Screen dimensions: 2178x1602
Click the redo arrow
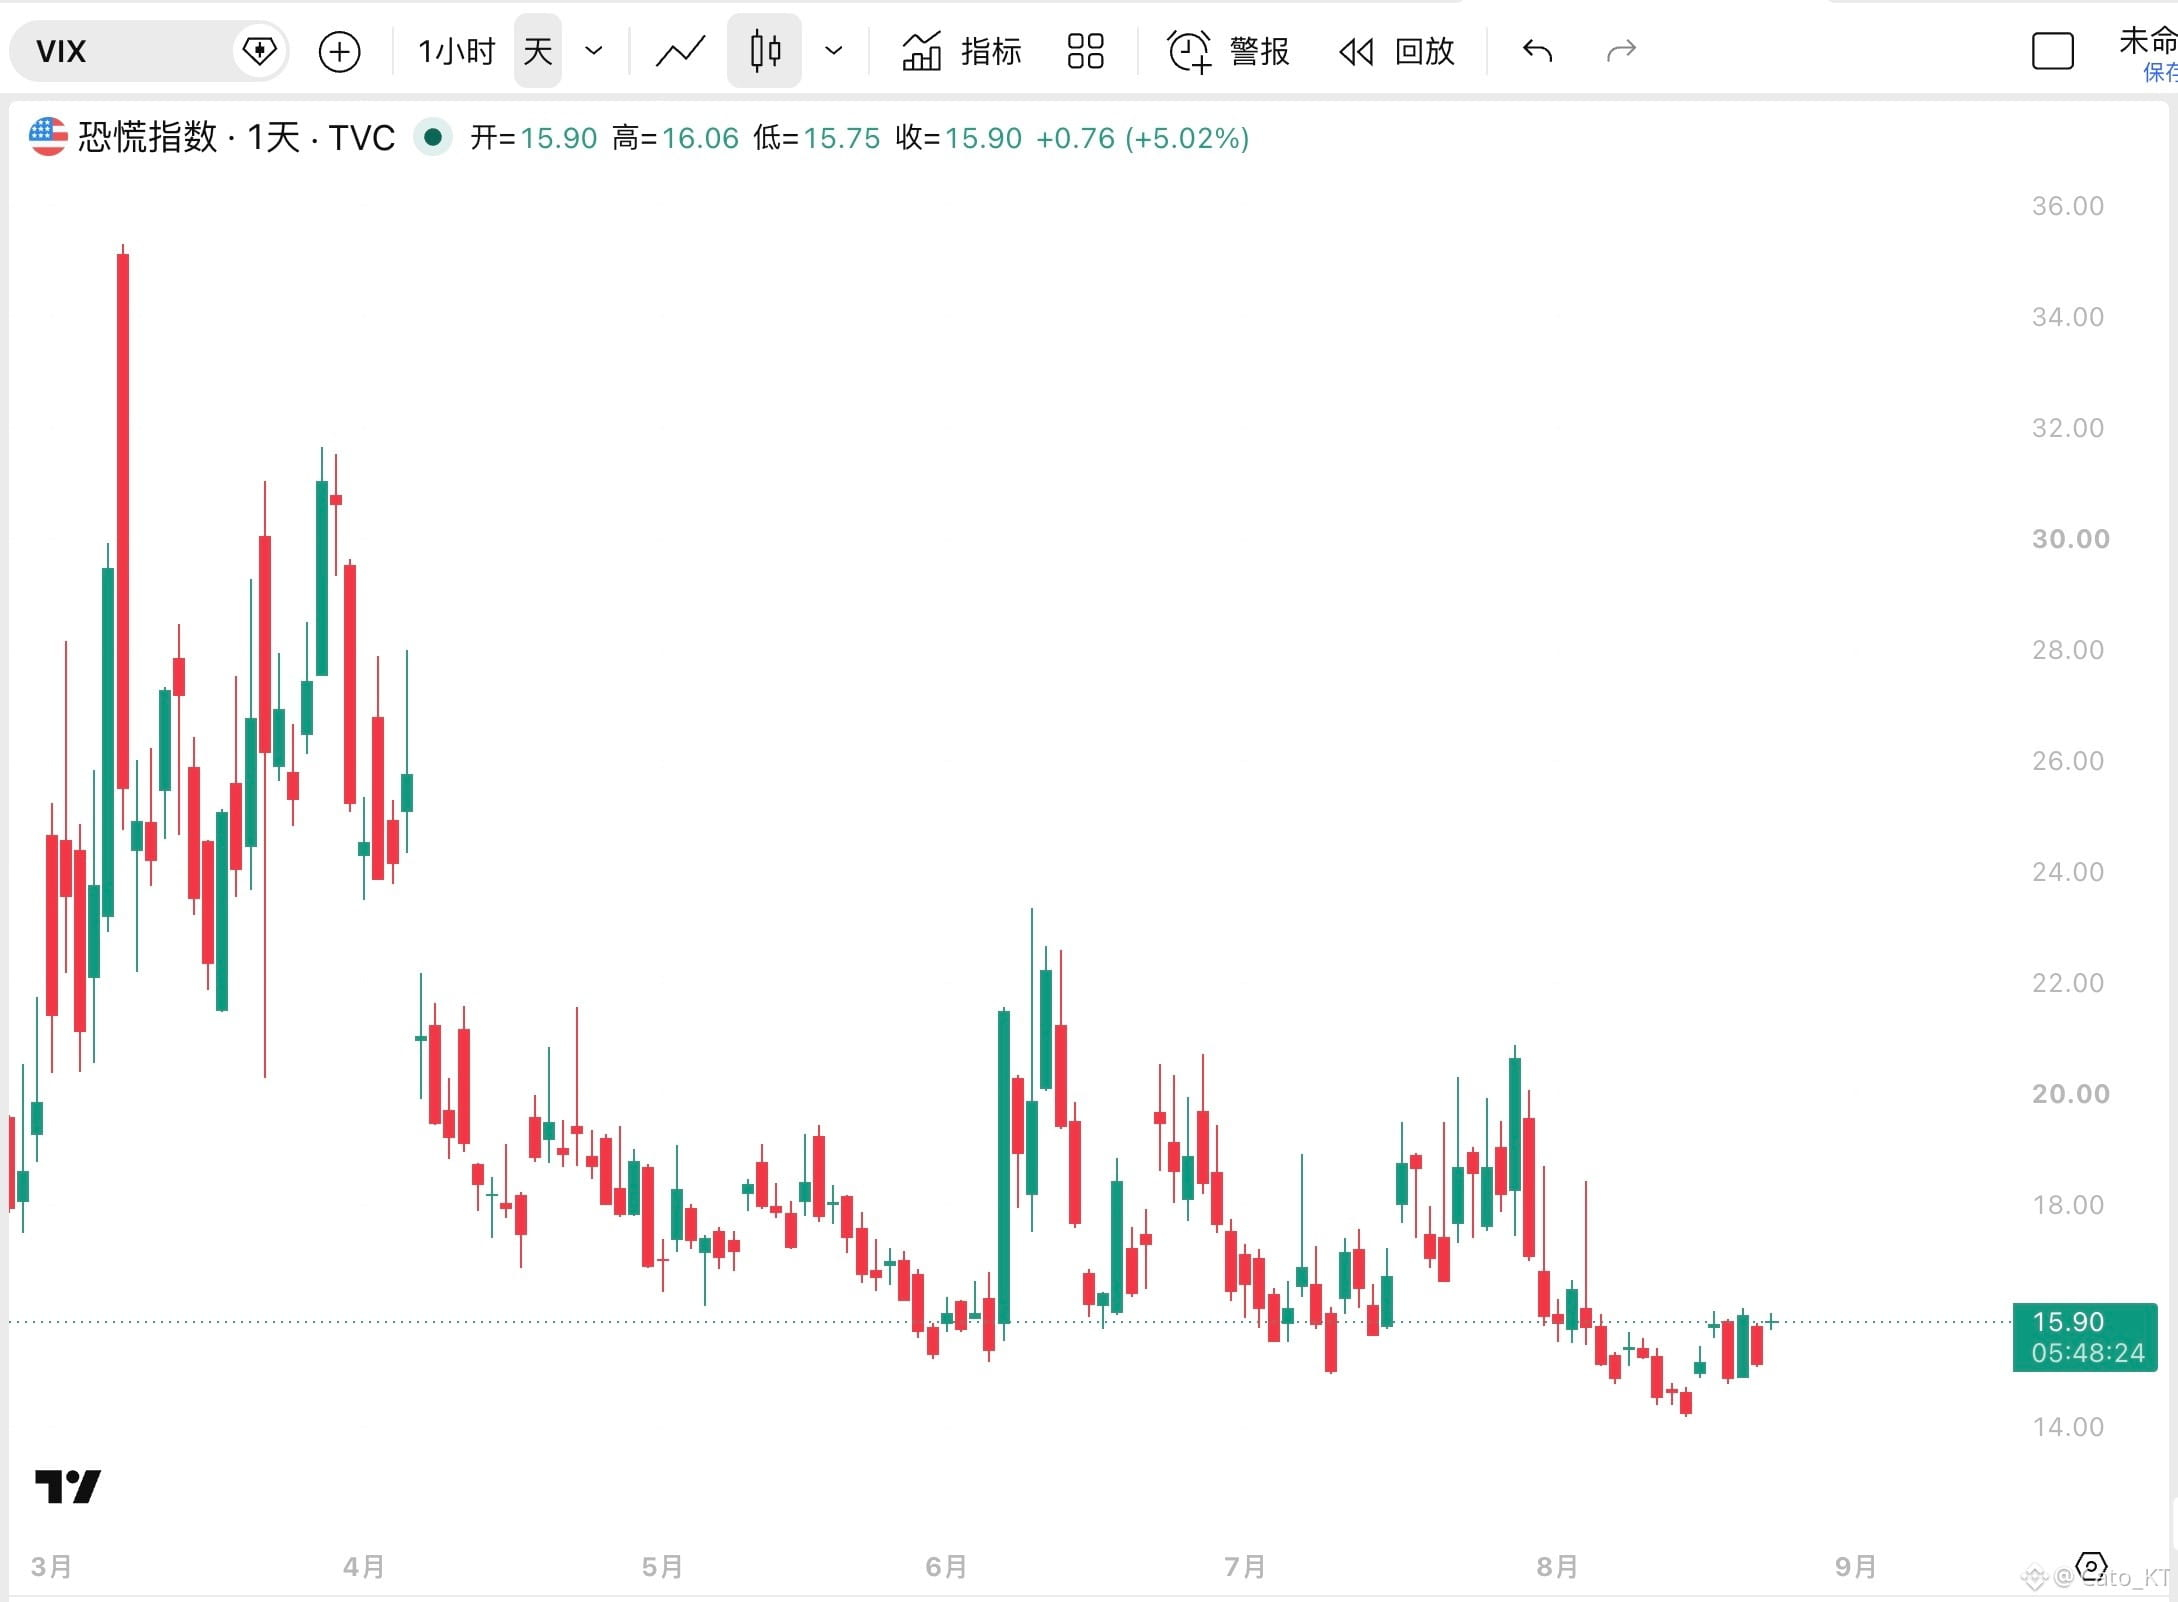click(x=1621, y=51)
